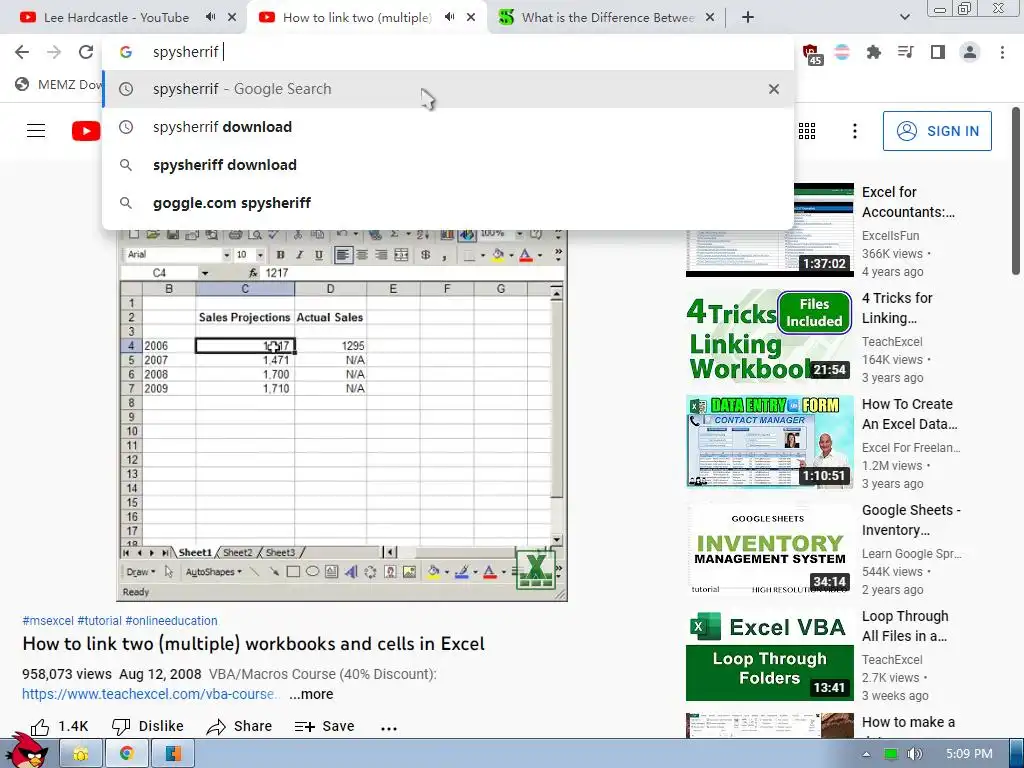Click the page's vertical scrollbar thumb
The image size is (1024, 768).
click(1016, 191)
